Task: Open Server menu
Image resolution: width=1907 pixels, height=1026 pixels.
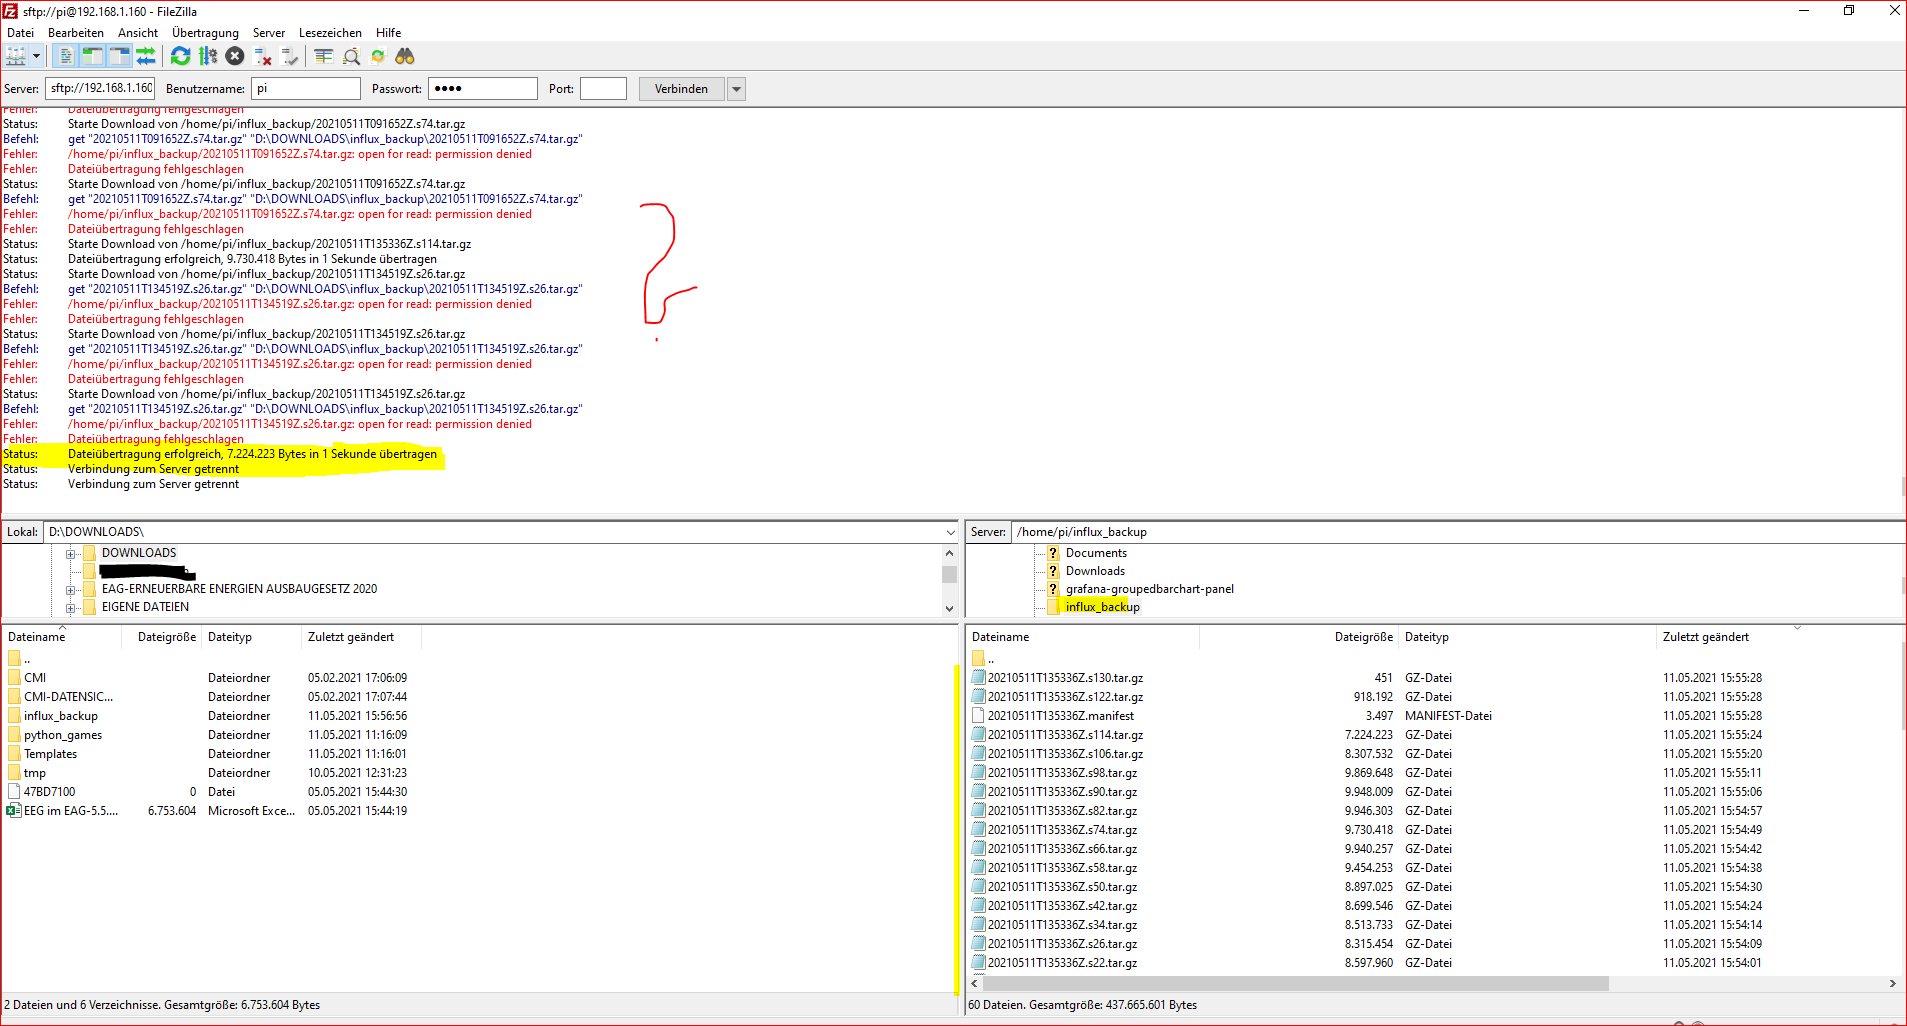Action: tap(269, 33)
